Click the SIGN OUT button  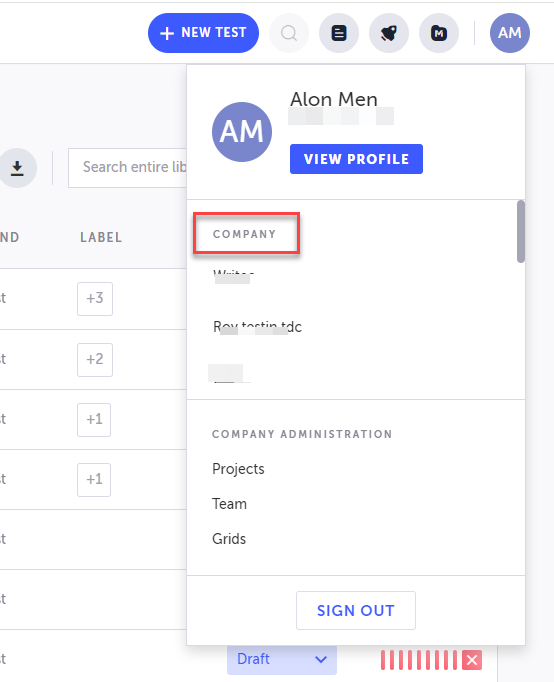click(356, 610)
